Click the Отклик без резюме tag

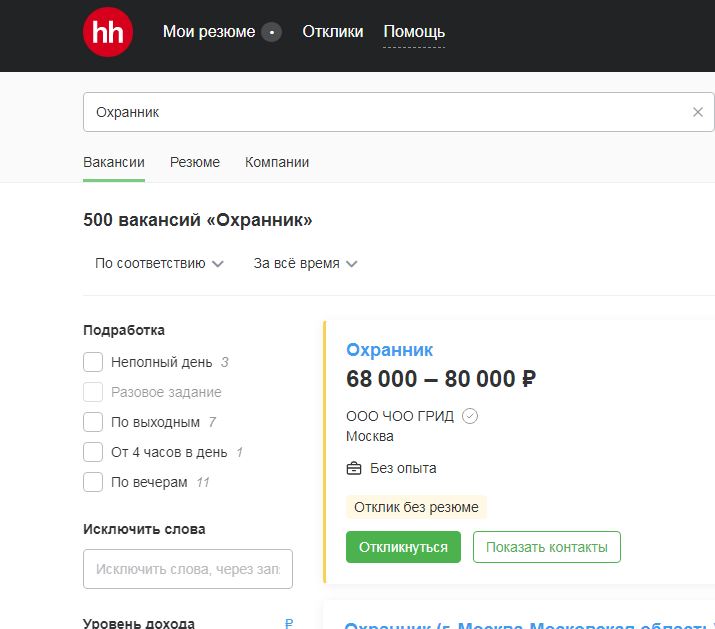click(416, 507)
